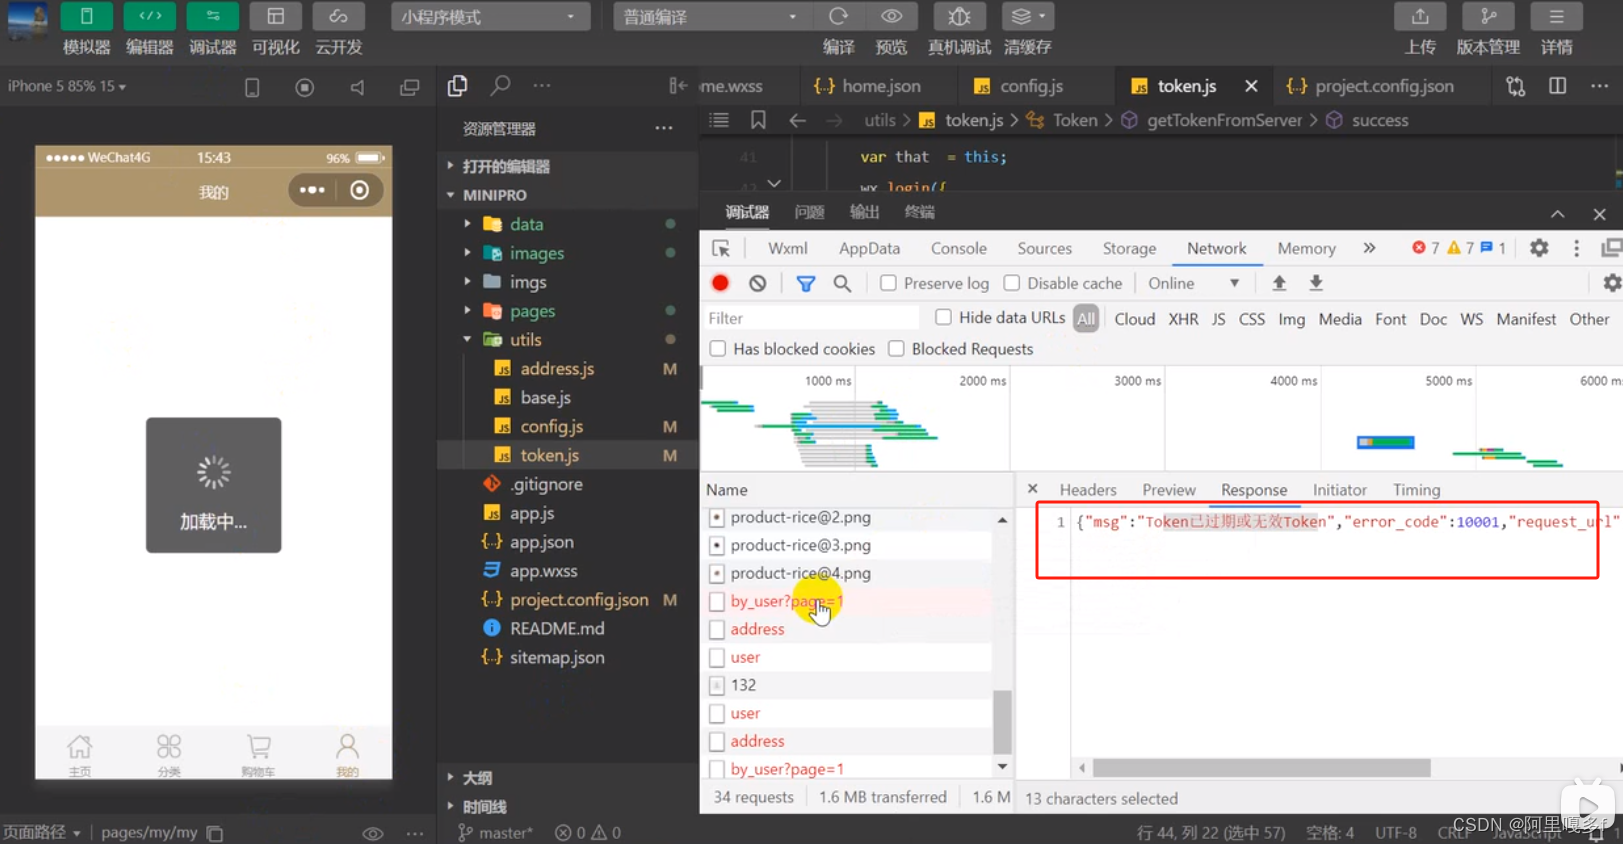
Task: Select the by_user?page=1 request in list
Action: tap(786, 601)
